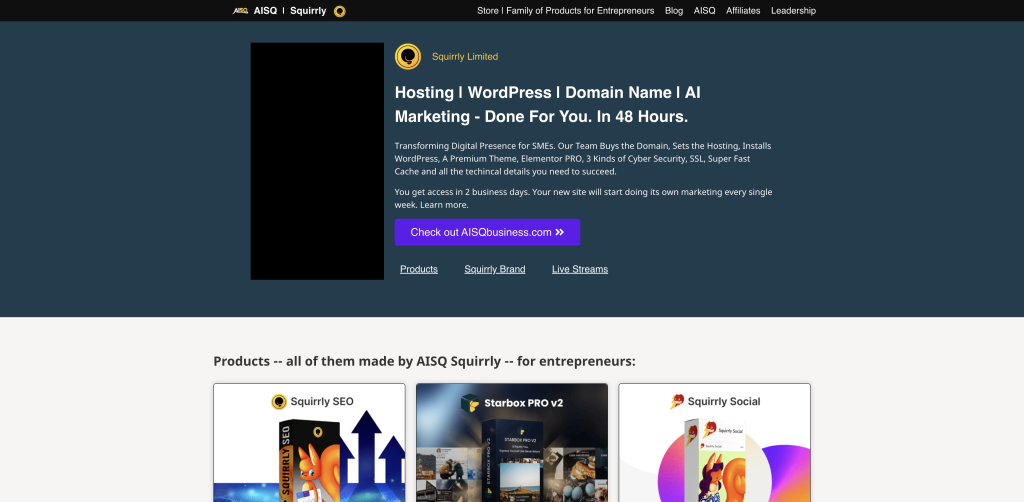Click the Products made by AISQ Squirrly heading

click(424, 361)
